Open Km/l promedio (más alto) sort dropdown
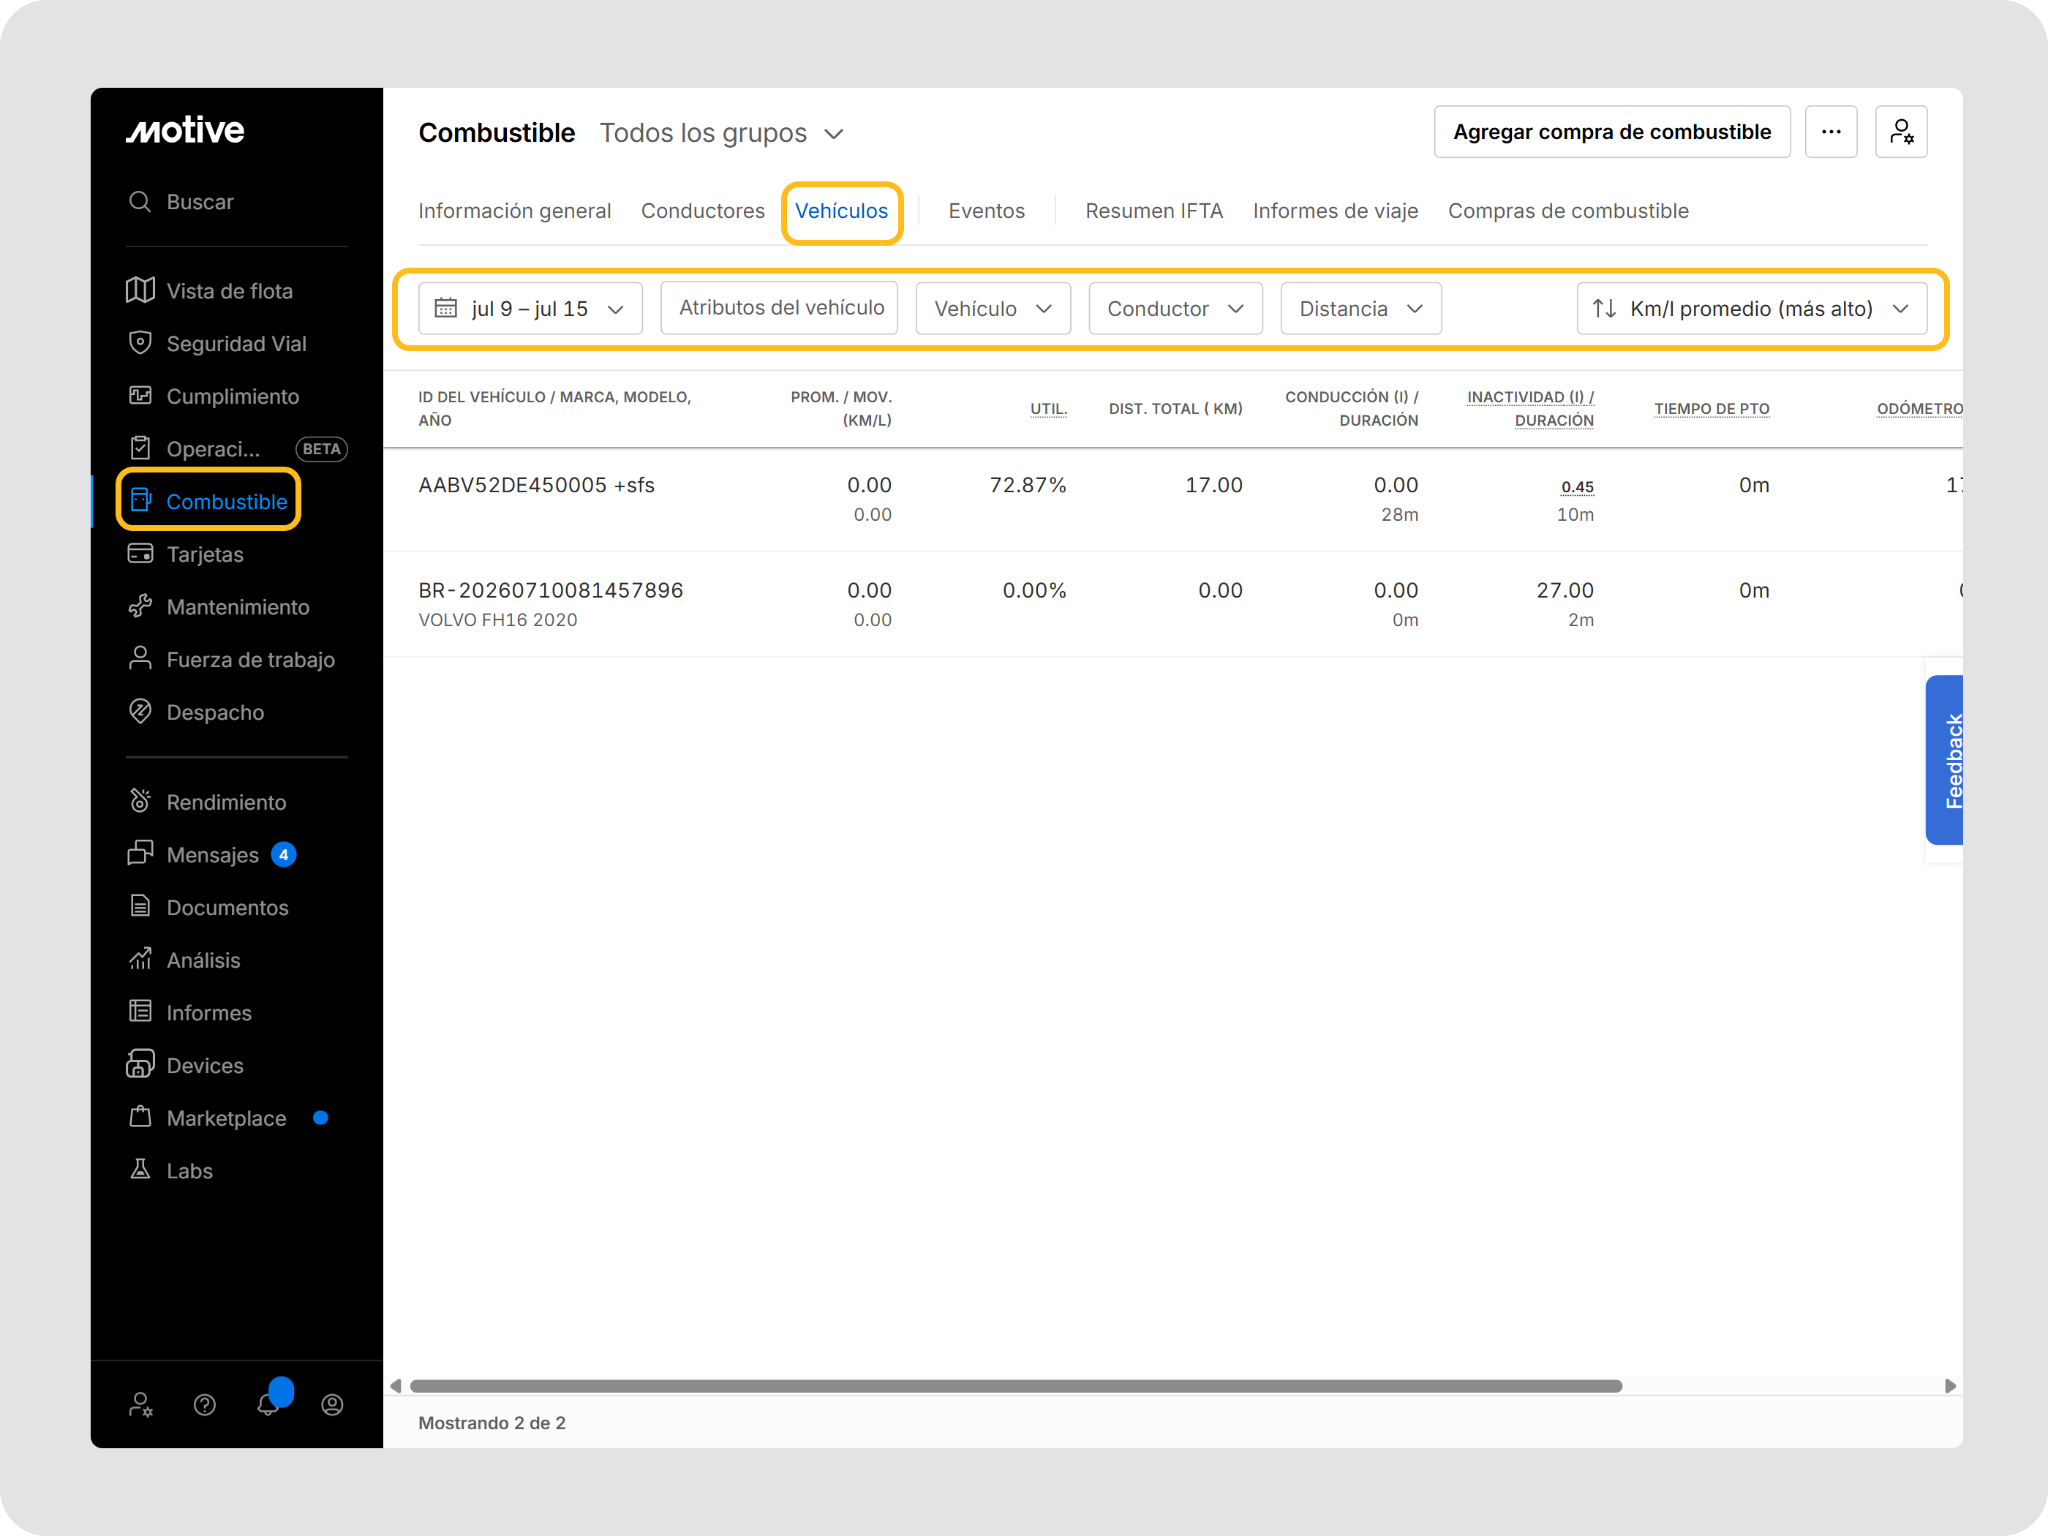Viewport: 2048px width, 1536px height. point(1752,308)
